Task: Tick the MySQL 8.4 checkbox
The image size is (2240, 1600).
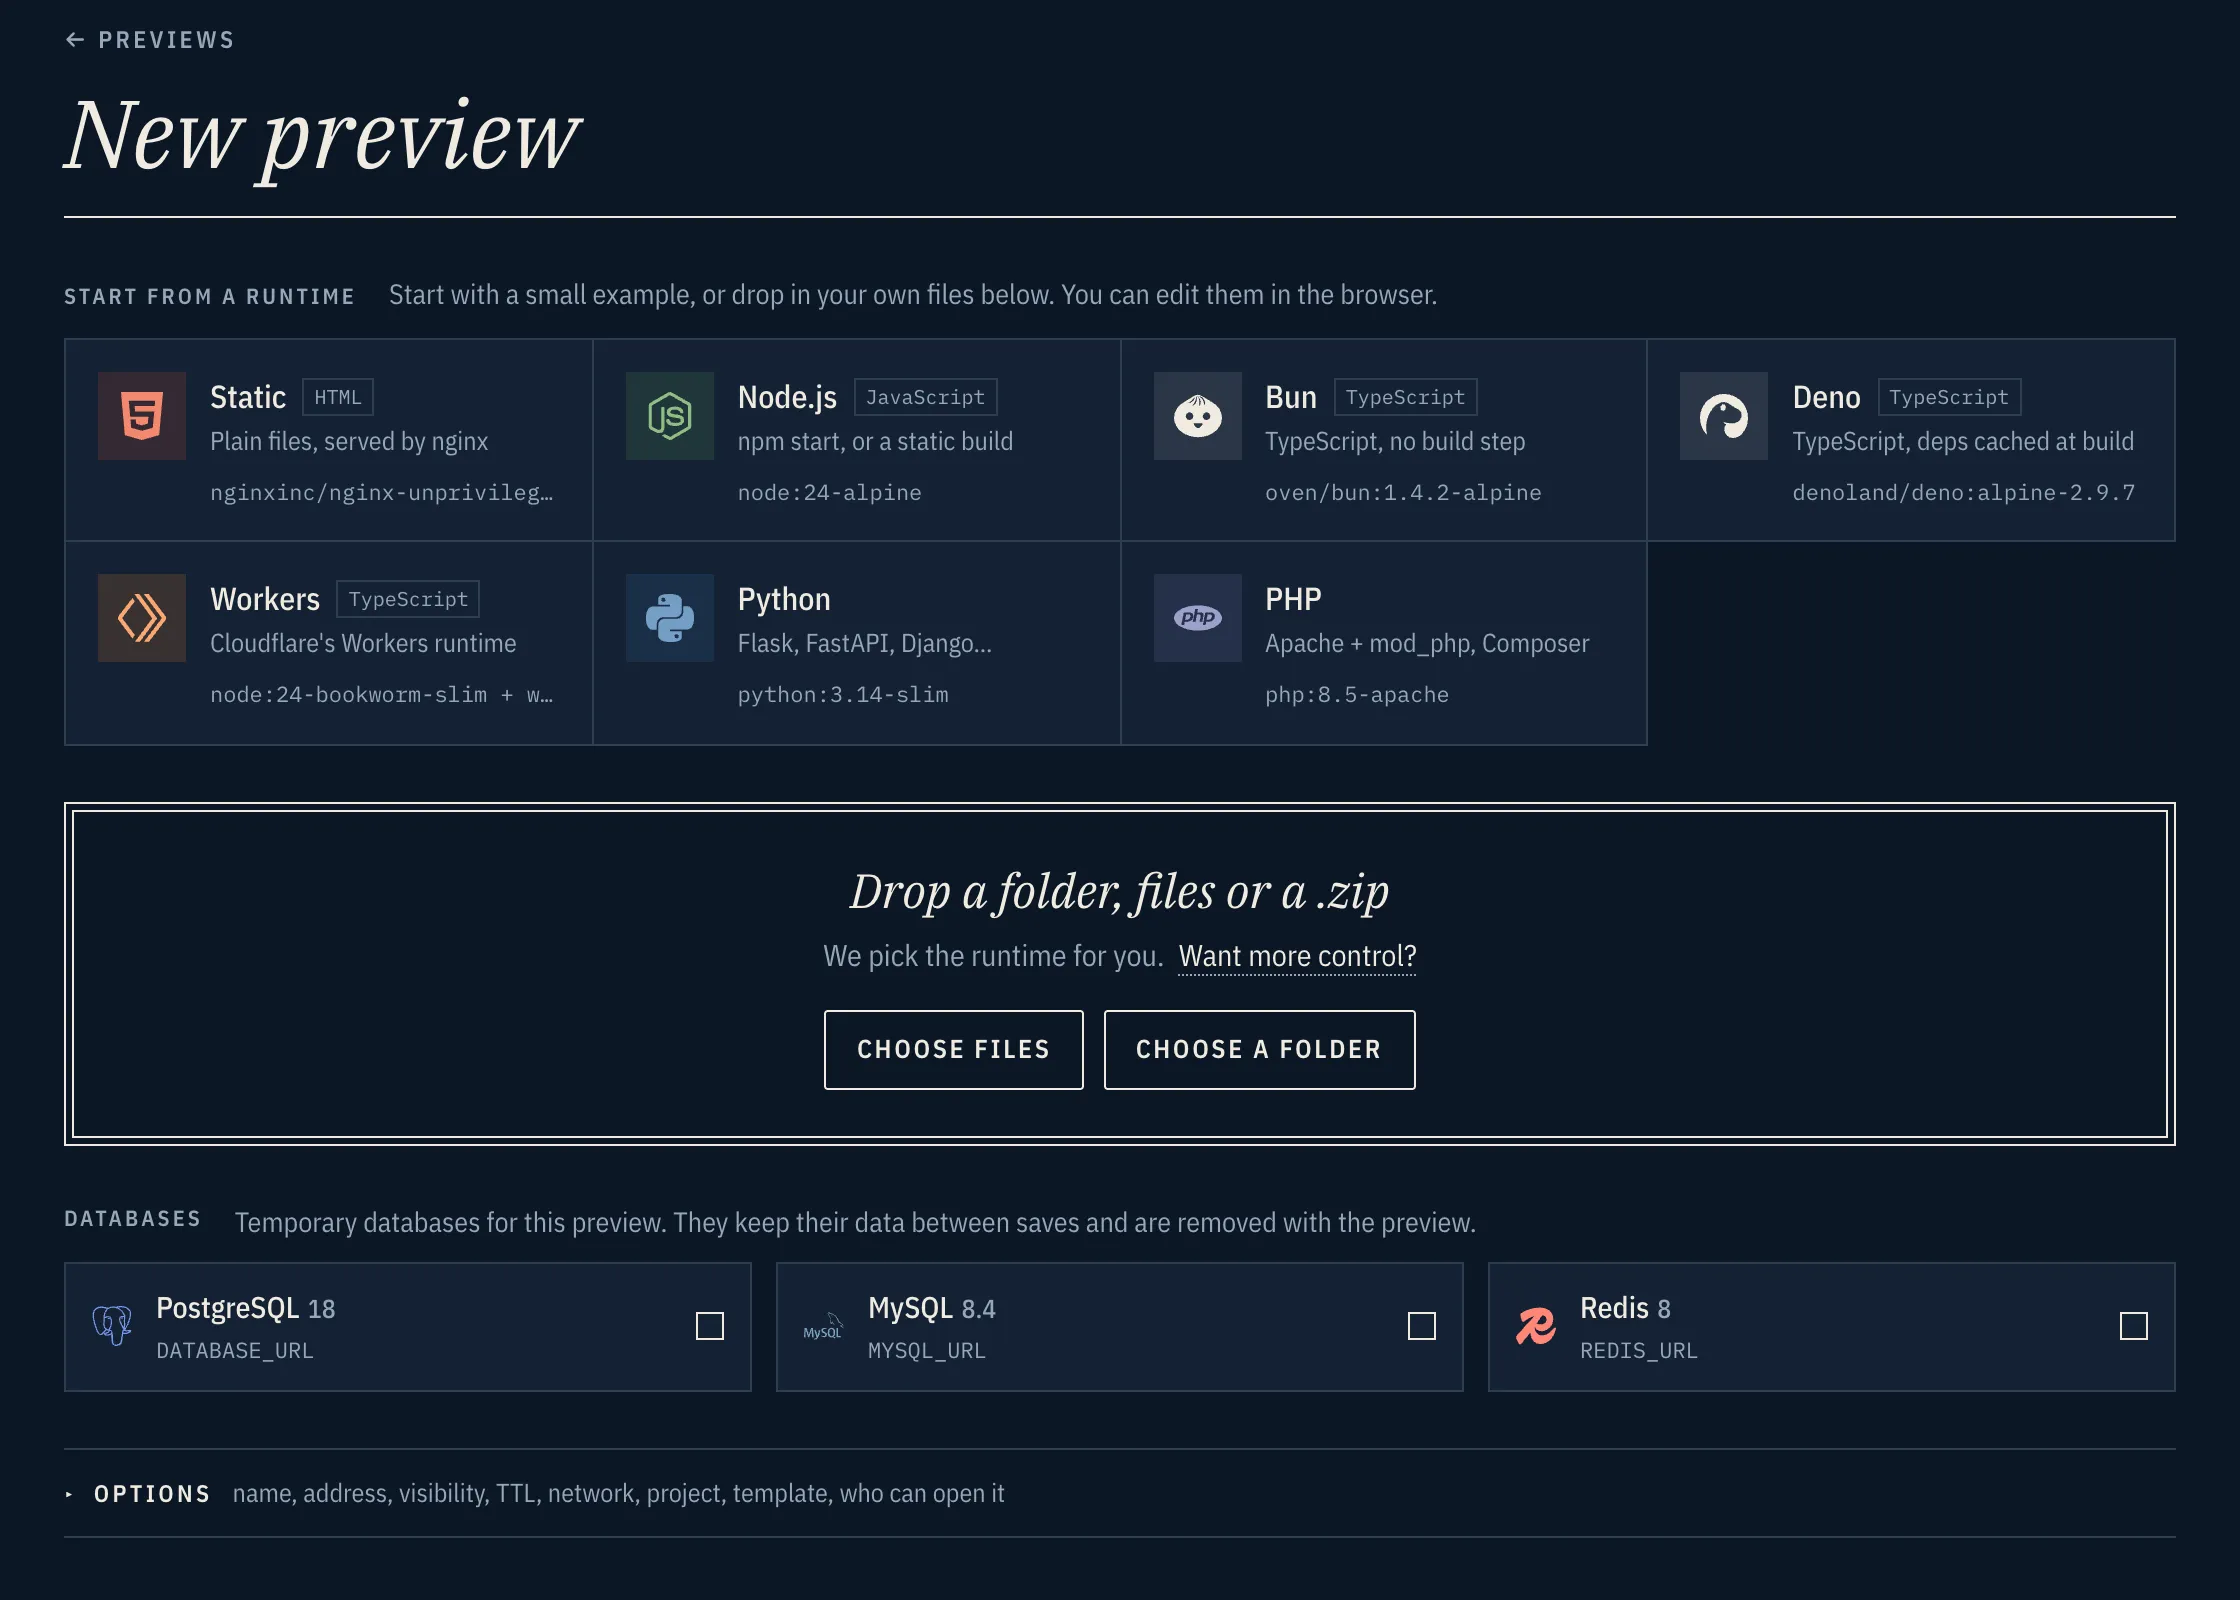Action: (1422, 1326)
